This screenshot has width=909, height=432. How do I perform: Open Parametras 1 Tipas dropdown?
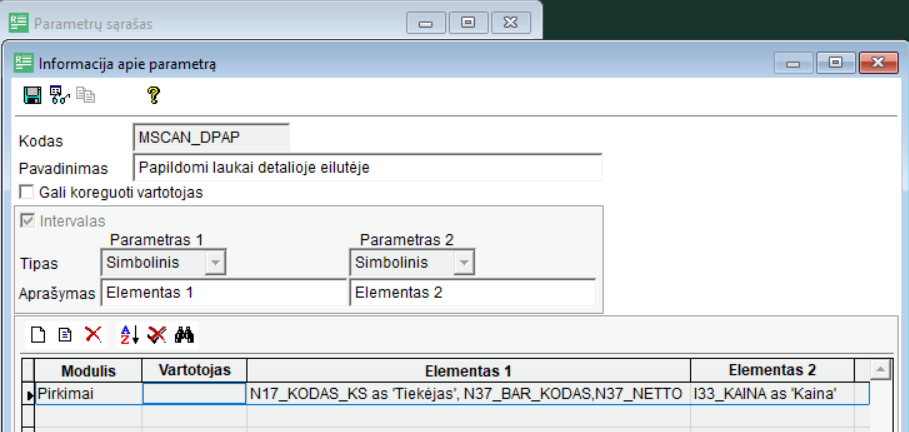(x=214, y=263)
